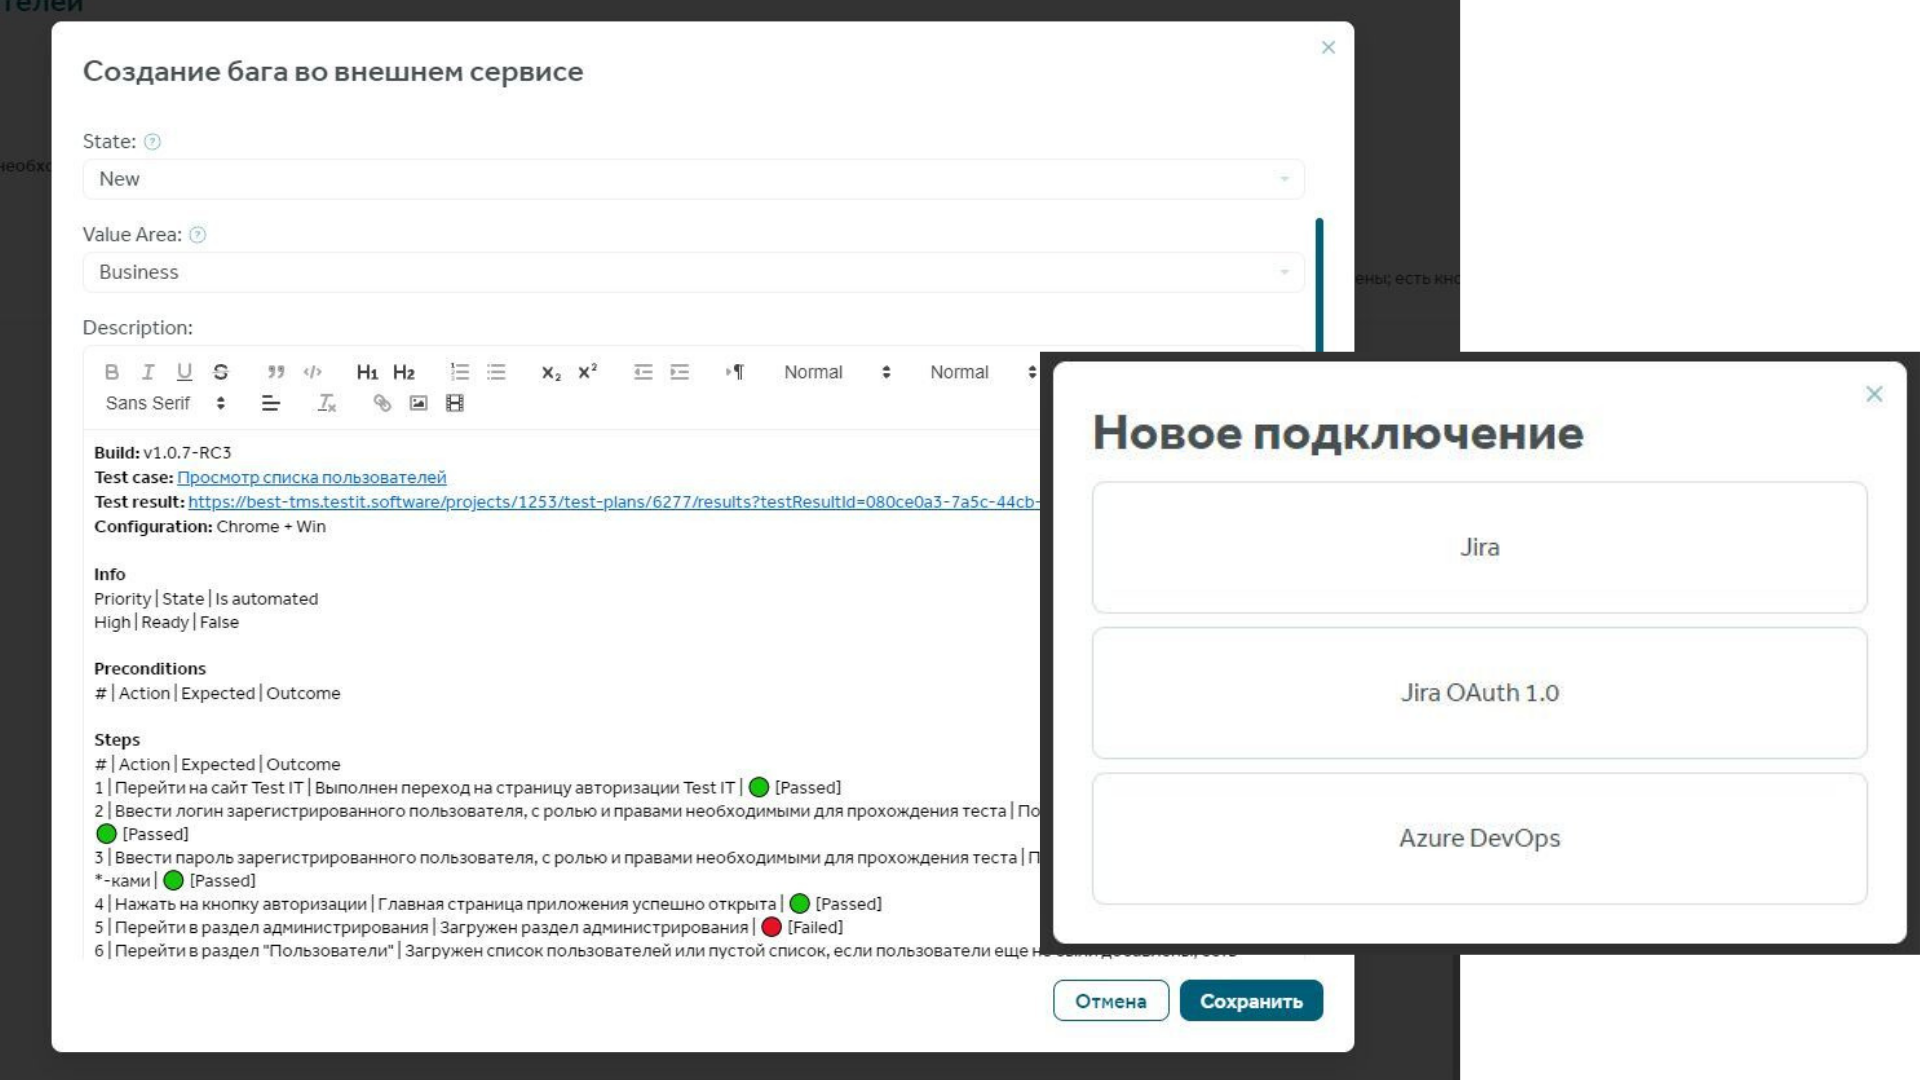This screenshot has width=1920, height=1080.
Task: Create a numbered list
Action: (460, 372)
